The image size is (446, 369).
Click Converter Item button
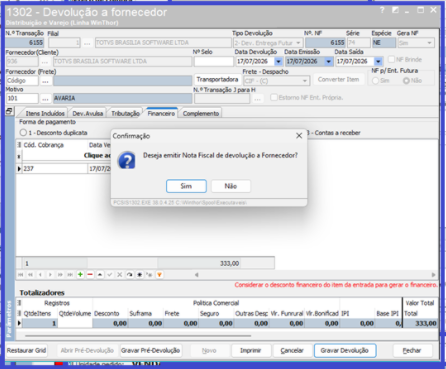pos(338,79)
